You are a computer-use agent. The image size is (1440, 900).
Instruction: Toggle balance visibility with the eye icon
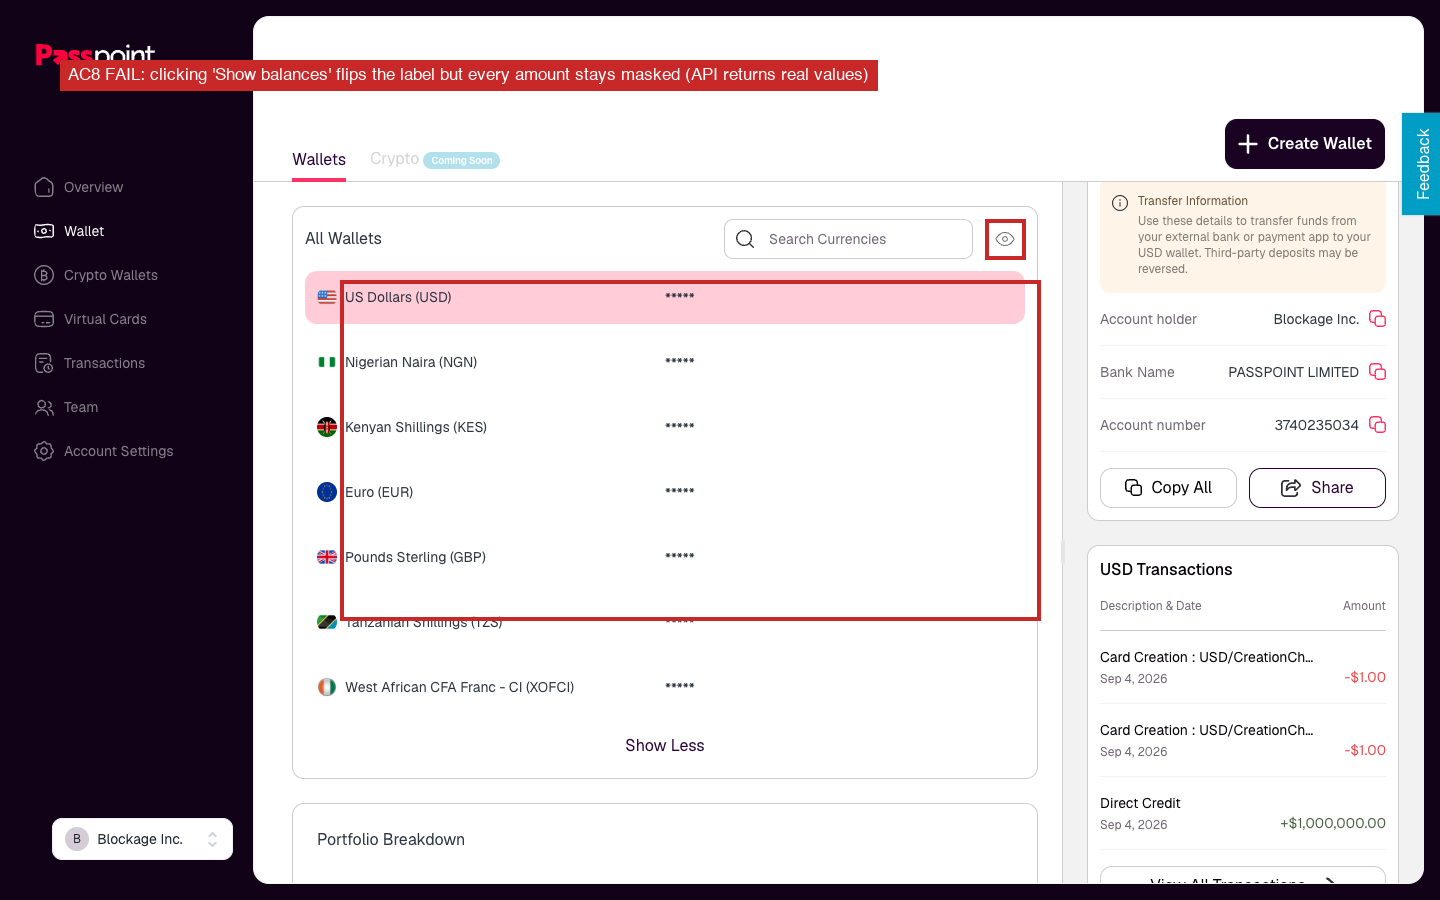click(x=1005, y=239)
